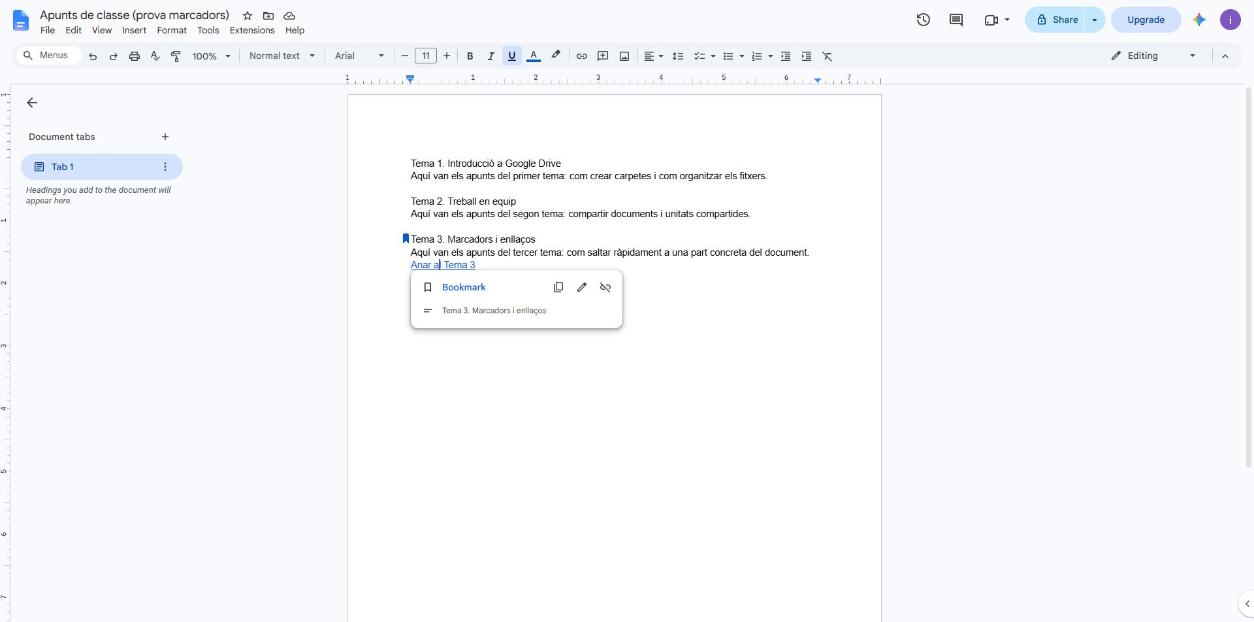
Task: Activate the paint format tool
Action: click(176, 56)
